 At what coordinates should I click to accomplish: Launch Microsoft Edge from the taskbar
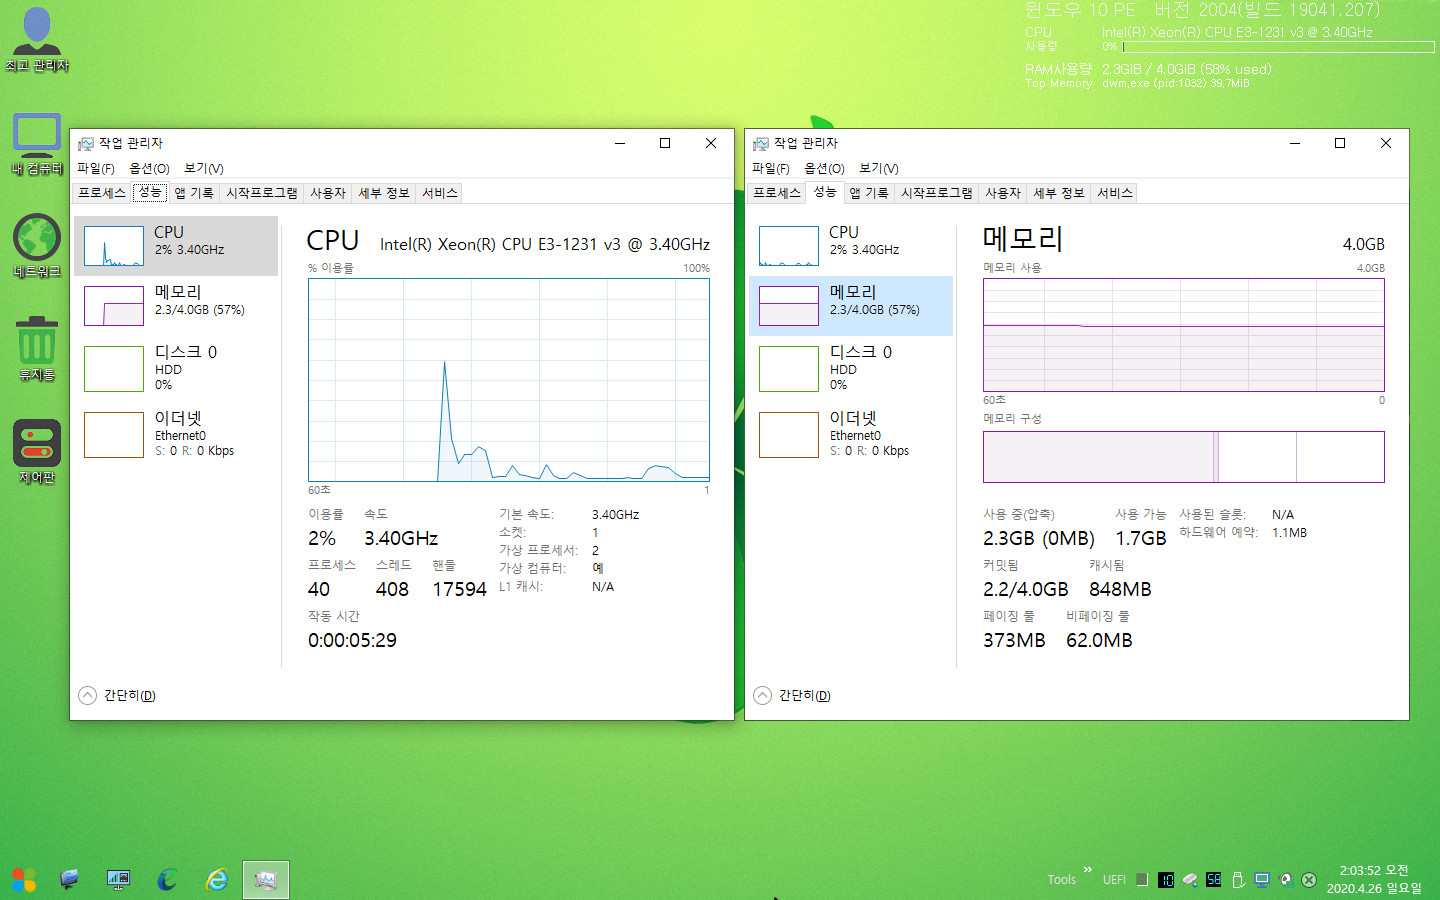[x=167, y=880]
